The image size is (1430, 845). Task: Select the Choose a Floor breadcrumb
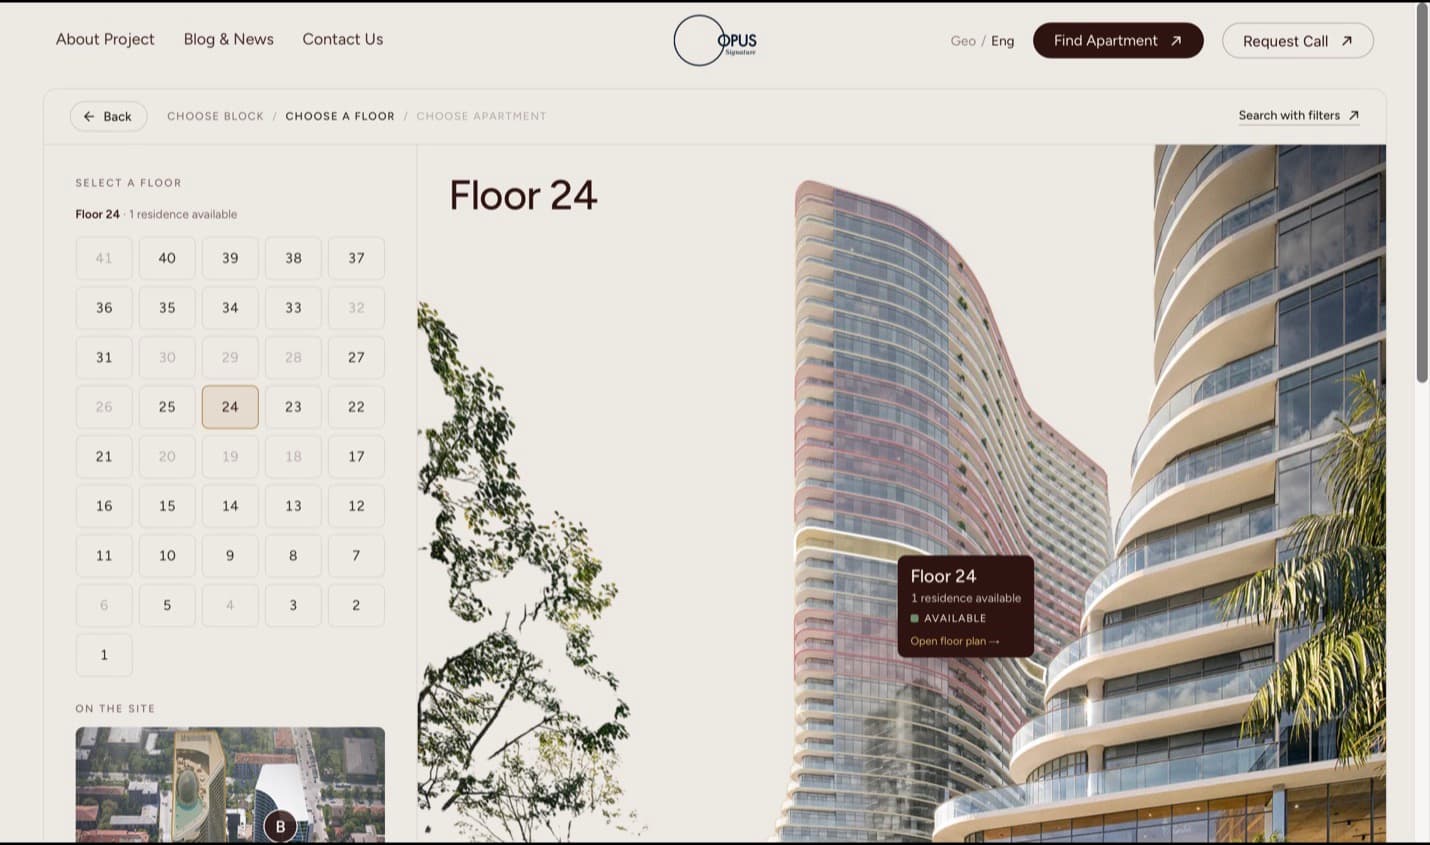340,116
